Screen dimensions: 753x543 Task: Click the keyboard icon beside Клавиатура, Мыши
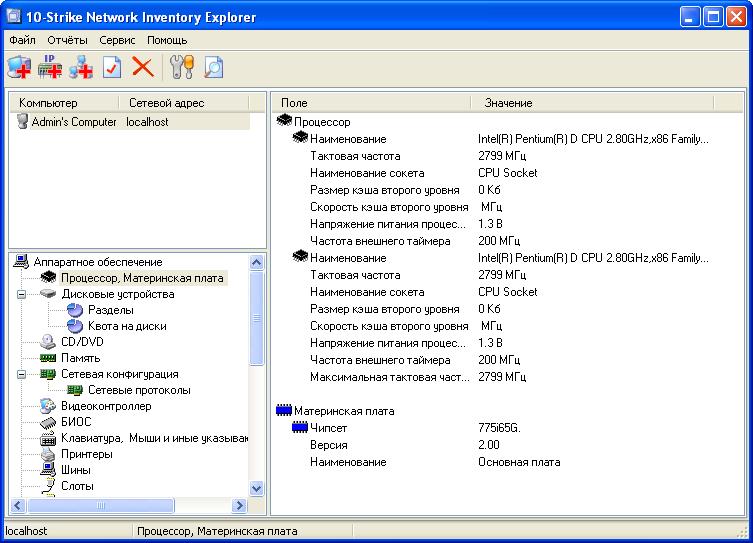[x=48, y=438]
